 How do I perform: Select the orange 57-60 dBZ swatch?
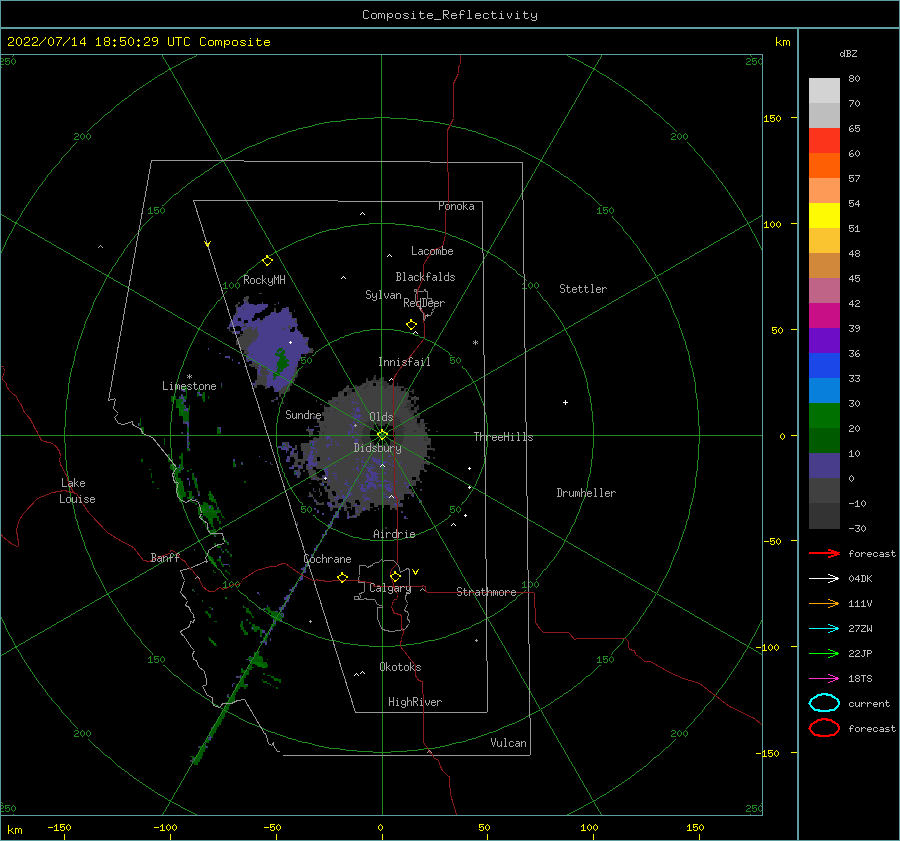click(x=824, y=166)
